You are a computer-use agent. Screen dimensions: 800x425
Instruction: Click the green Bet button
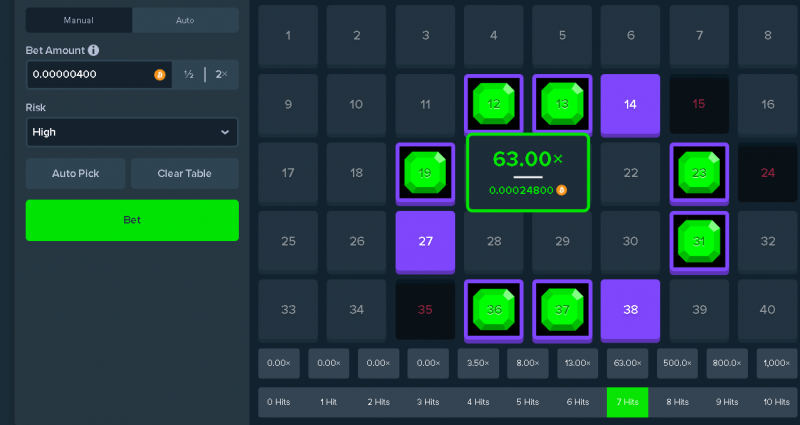tap(132, 220)
